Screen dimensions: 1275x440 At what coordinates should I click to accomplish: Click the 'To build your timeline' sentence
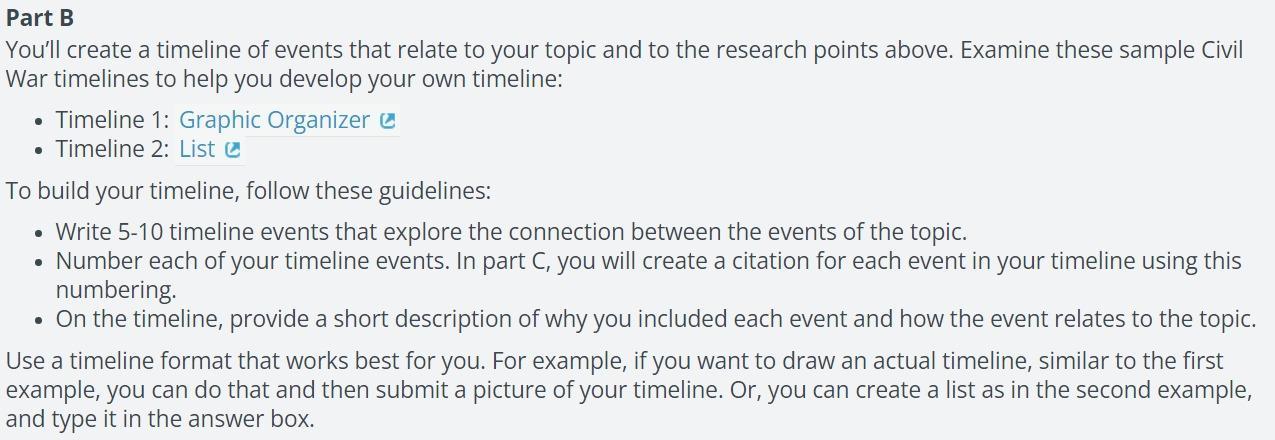pos(248,190)
